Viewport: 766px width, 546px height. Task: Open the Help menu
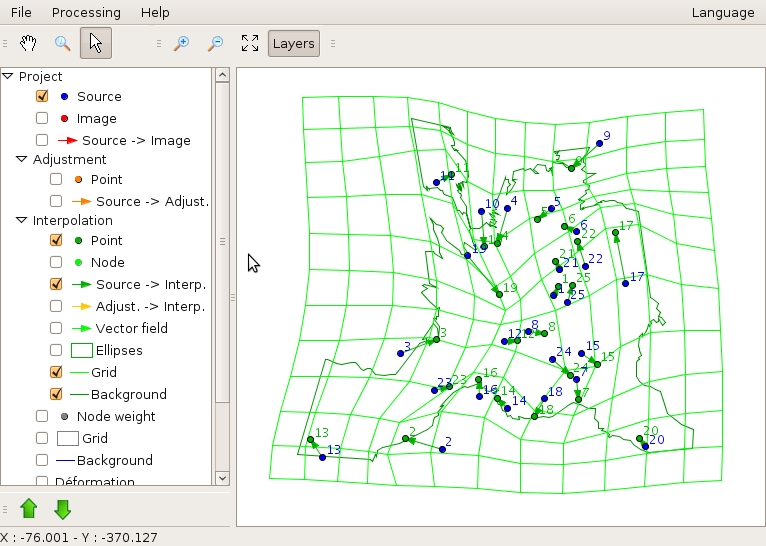click(155, 12)
